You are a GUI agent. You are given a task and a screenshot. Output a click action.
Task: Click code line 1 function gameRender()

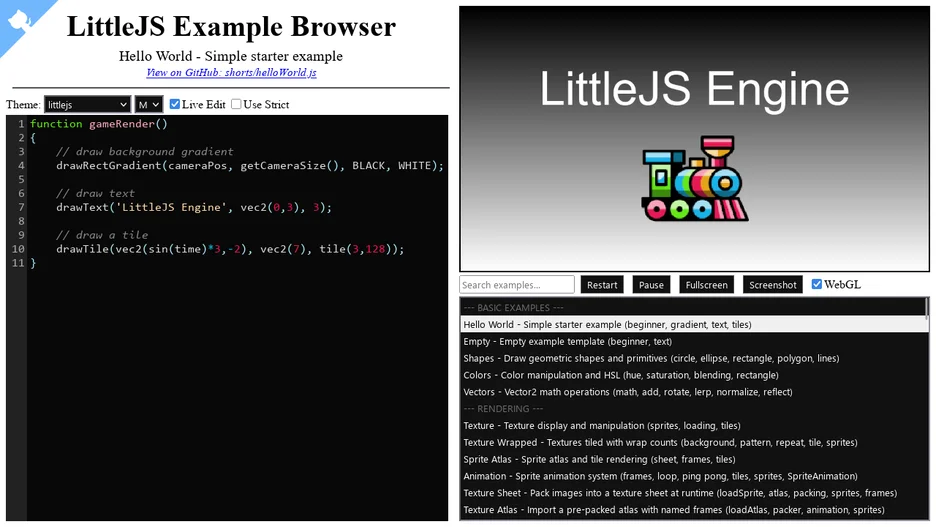pos(99,124)
